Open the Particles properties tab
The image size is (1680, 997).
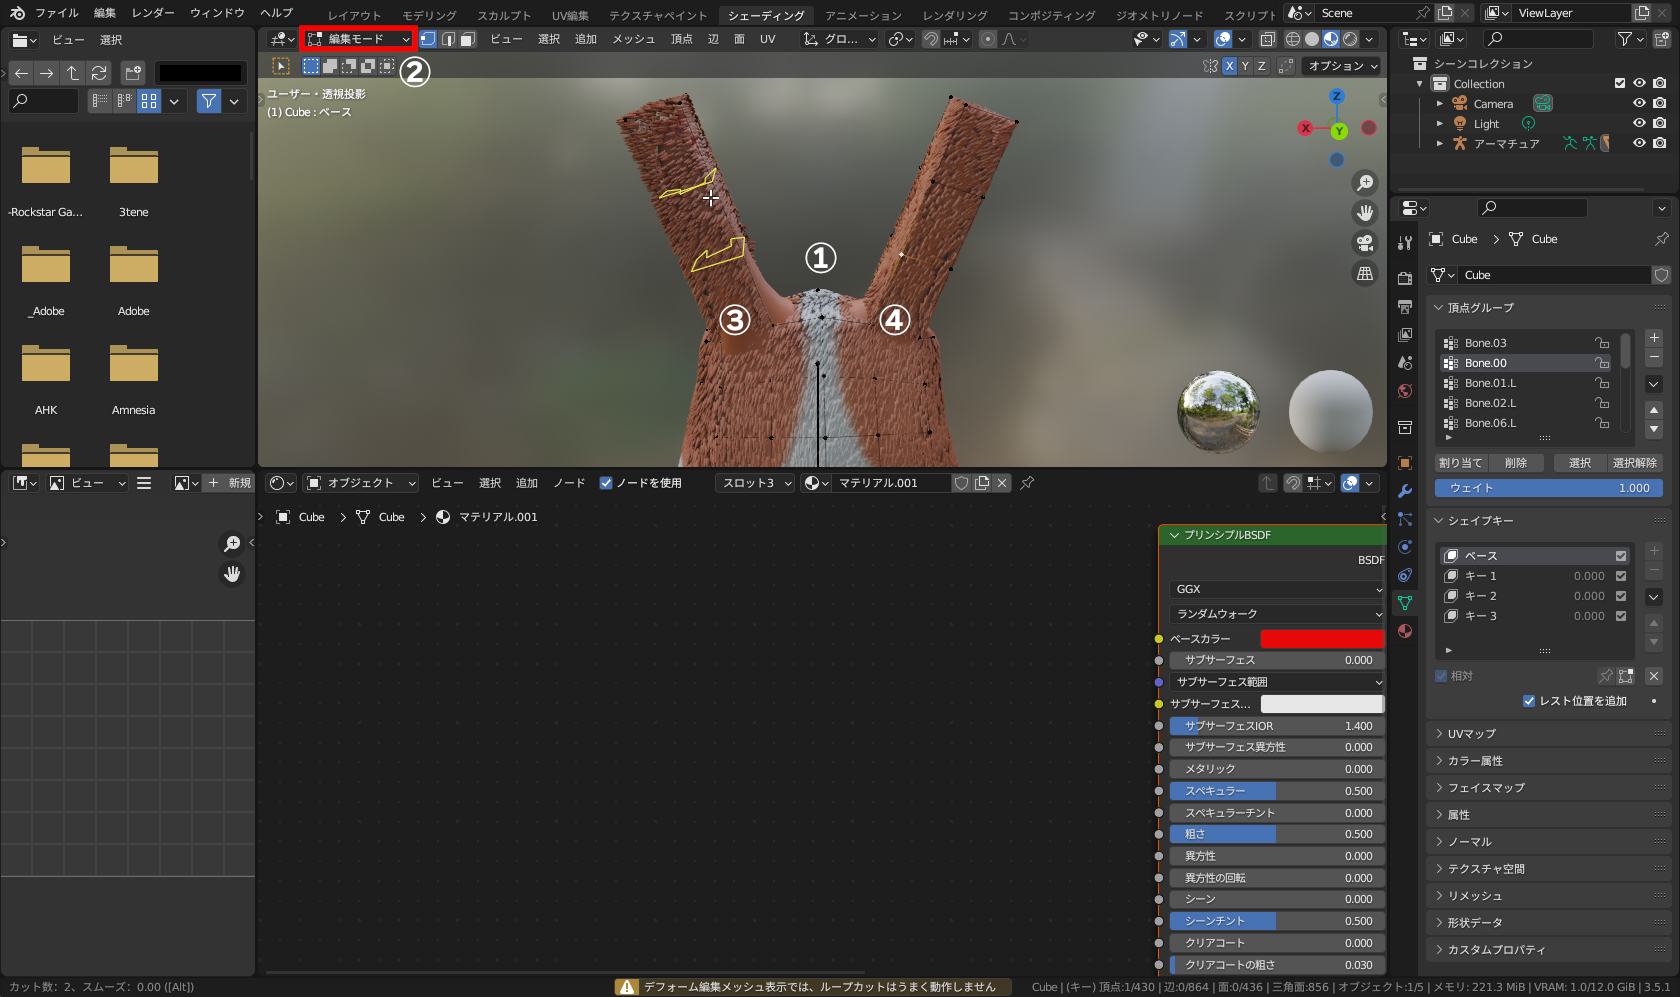[1405, 519]
